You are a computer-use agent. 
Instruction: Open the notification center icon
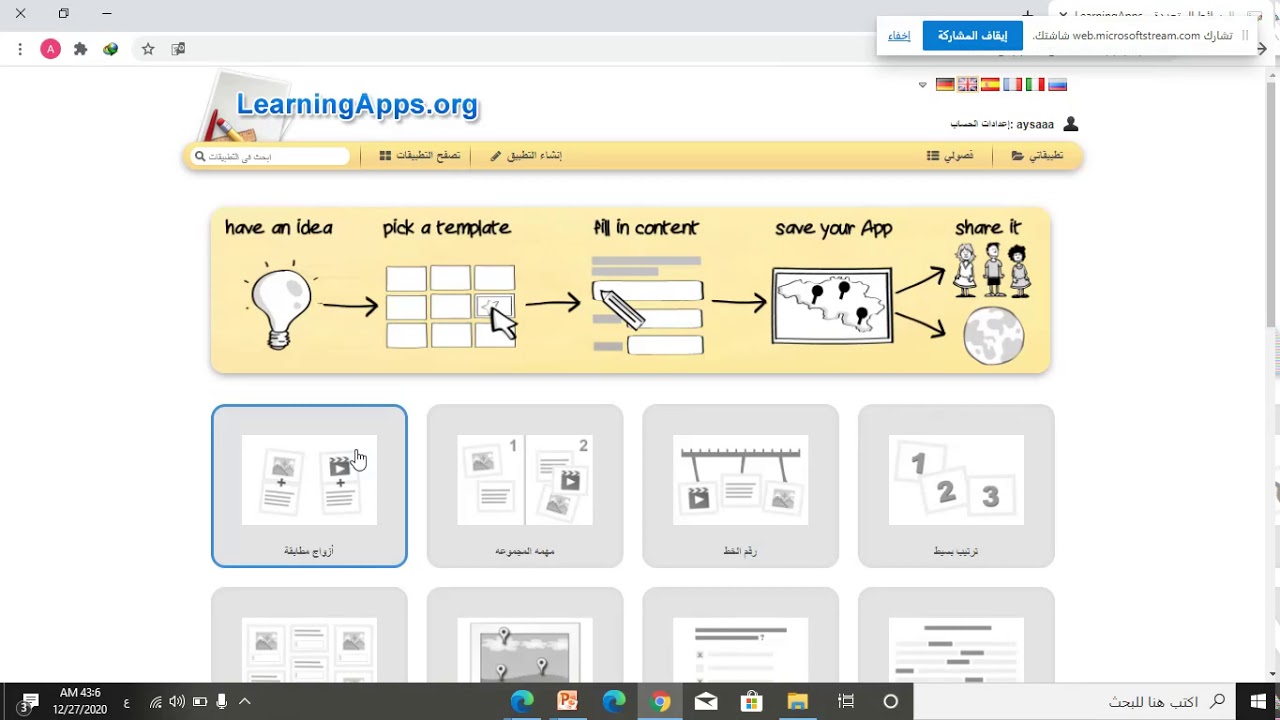[x=27, y=702]
